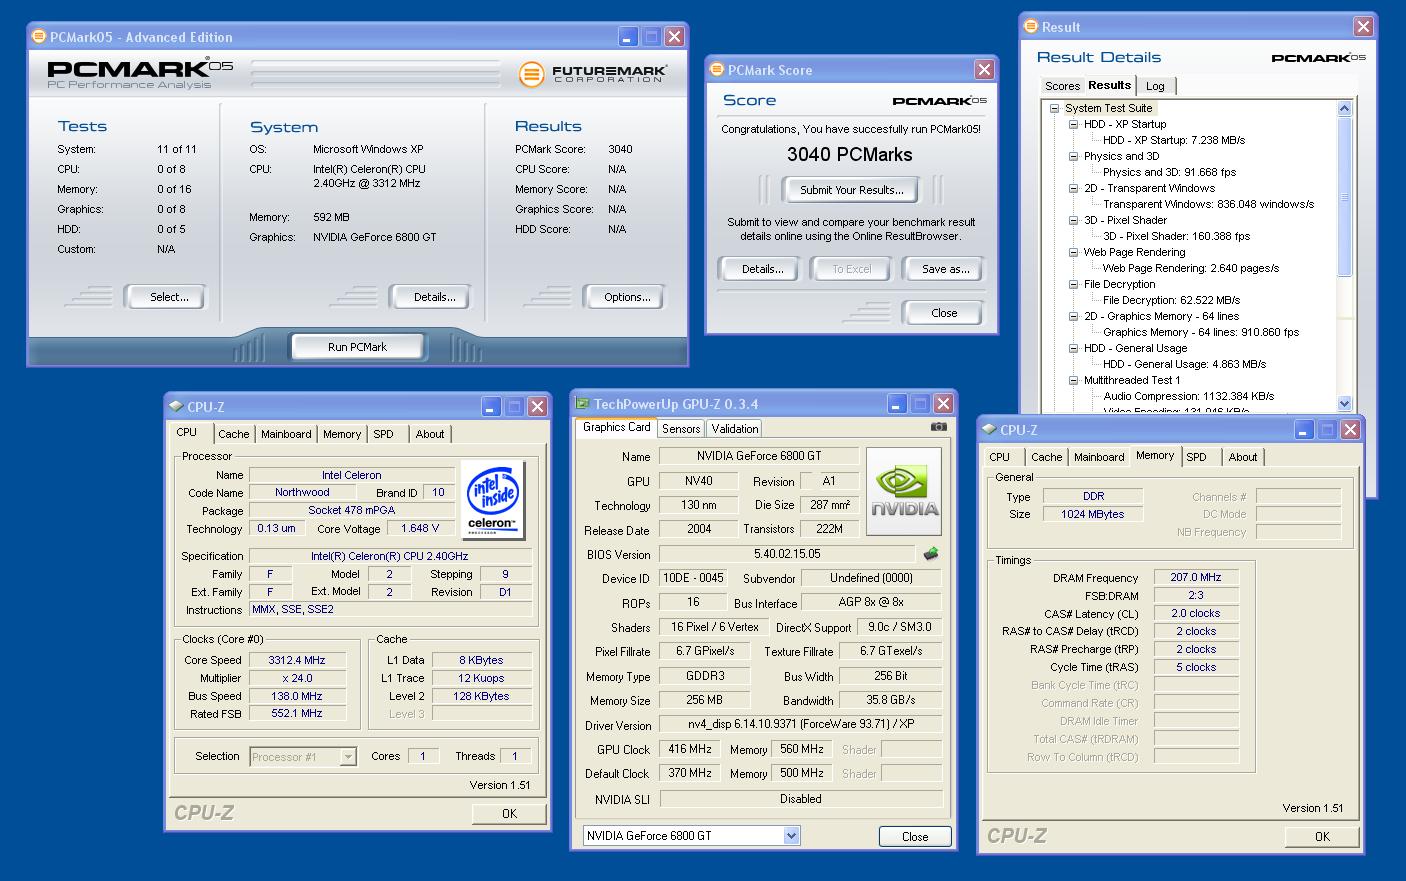The height and width of the screenshot is (881, 1406).
Task: Open the Log tab in Result Details
Action: (1155, 86)
